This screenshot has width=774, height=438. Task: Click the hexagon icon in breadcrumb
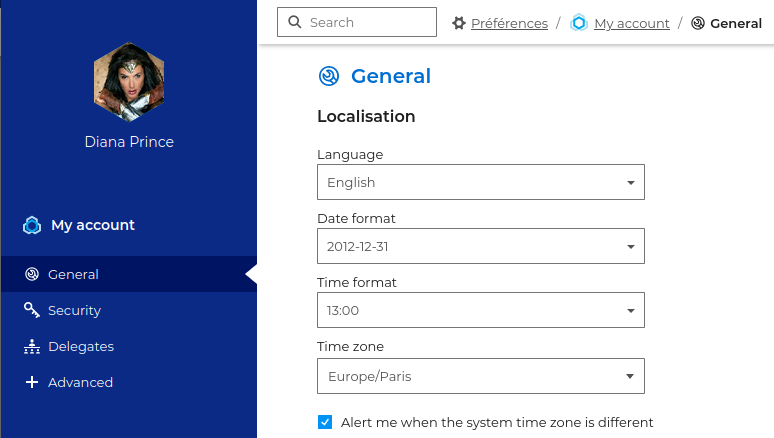click(x=579, y=23)
